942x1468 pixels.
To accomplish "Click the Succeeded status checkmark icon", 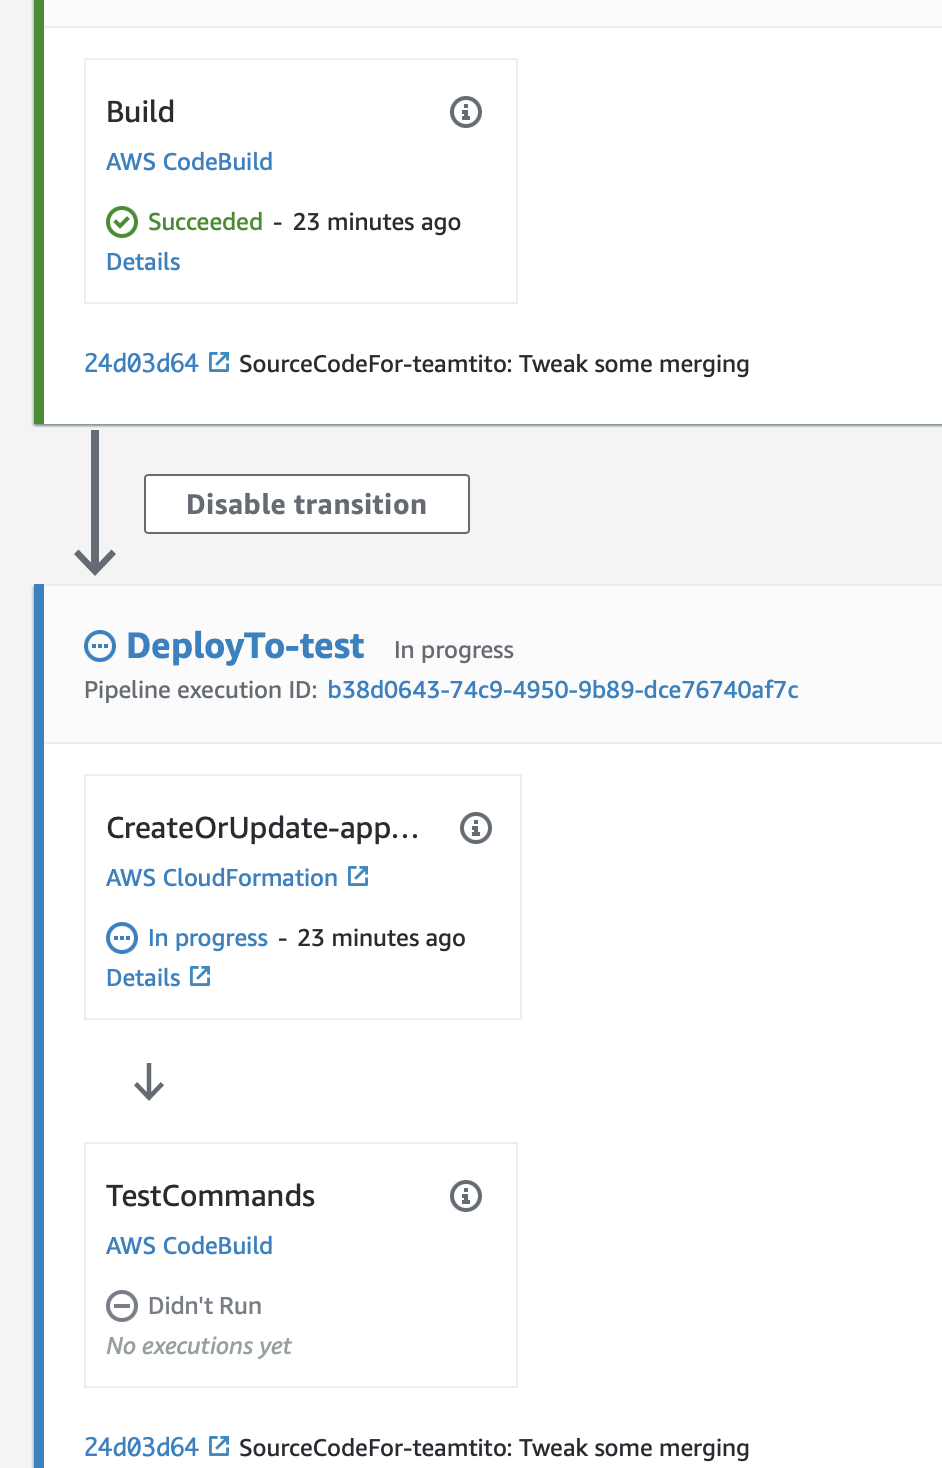I will (x=121, y=222).
